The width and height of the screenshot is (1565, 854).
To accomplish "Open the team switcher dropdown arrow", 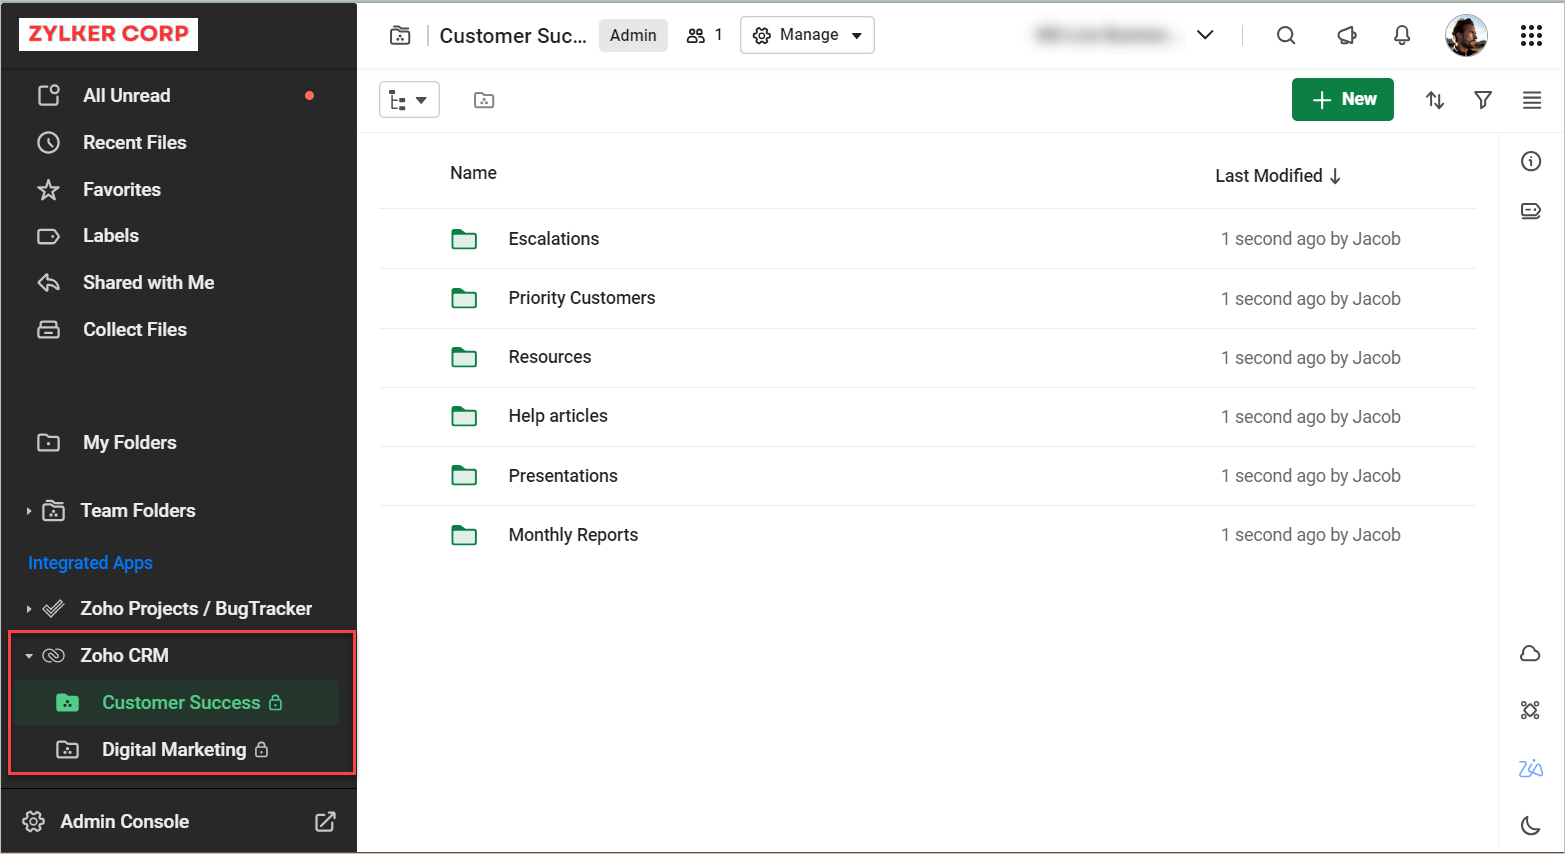I will [1206, 35].
